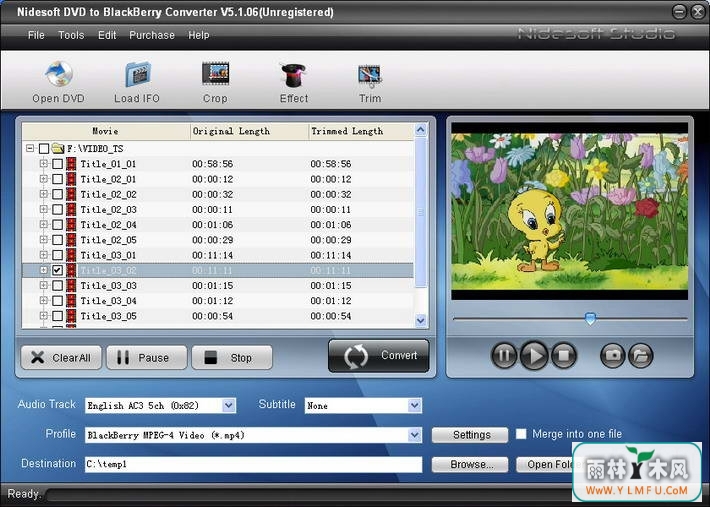Click the movie list scroll up arrow
The width and height of the screenshot is (710, 507).
coord(421,130)
